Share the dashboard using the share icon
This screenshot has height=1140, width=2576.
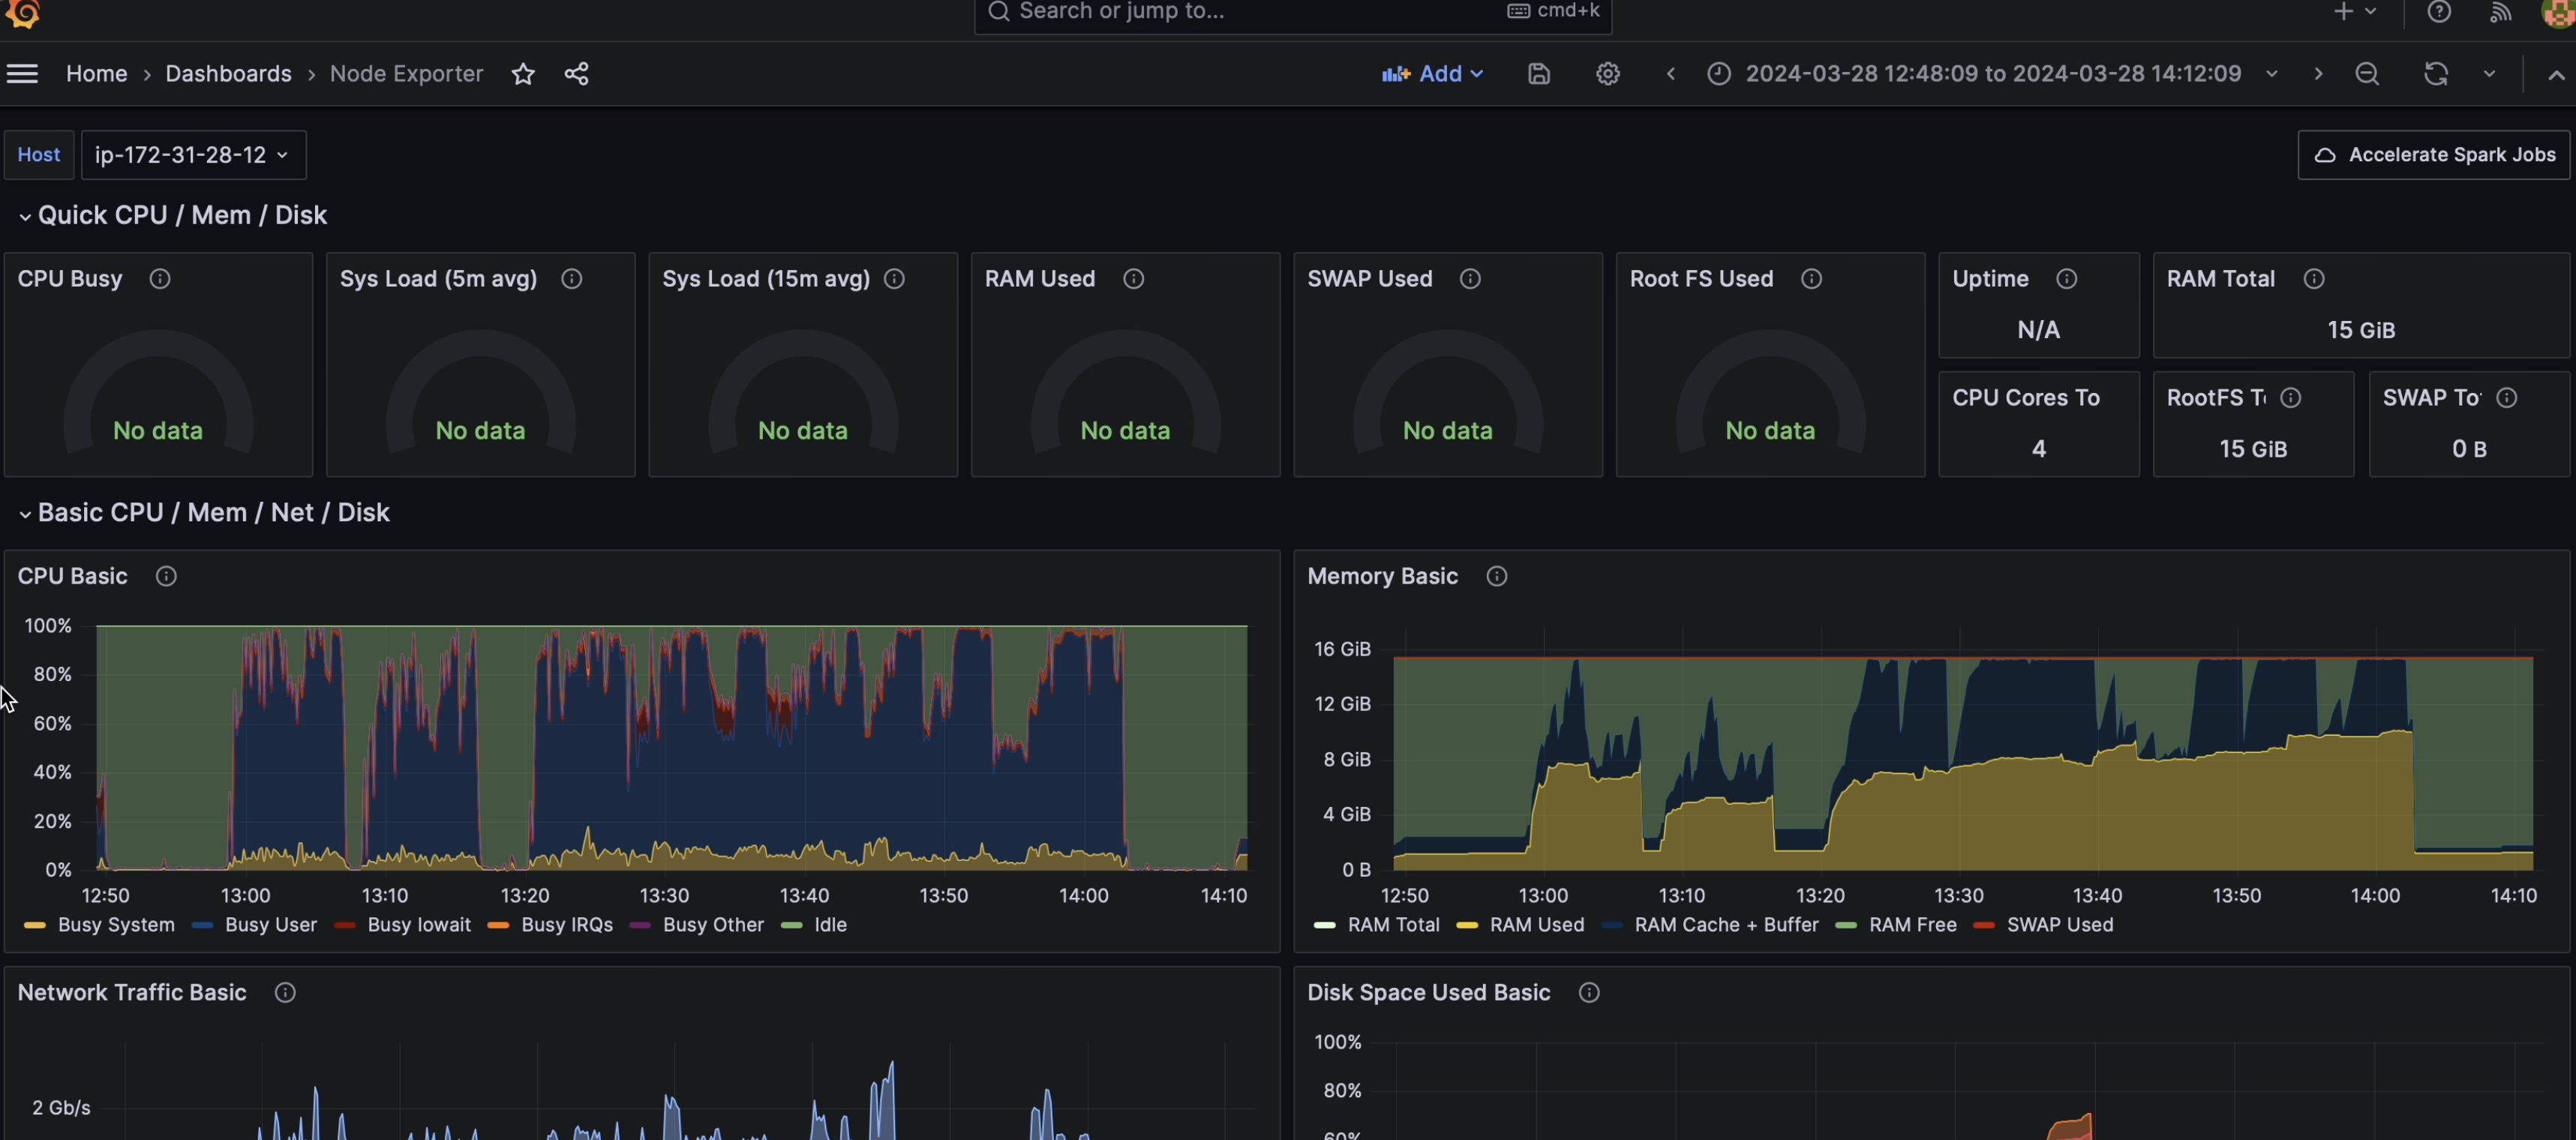click(x=576, y=73)
